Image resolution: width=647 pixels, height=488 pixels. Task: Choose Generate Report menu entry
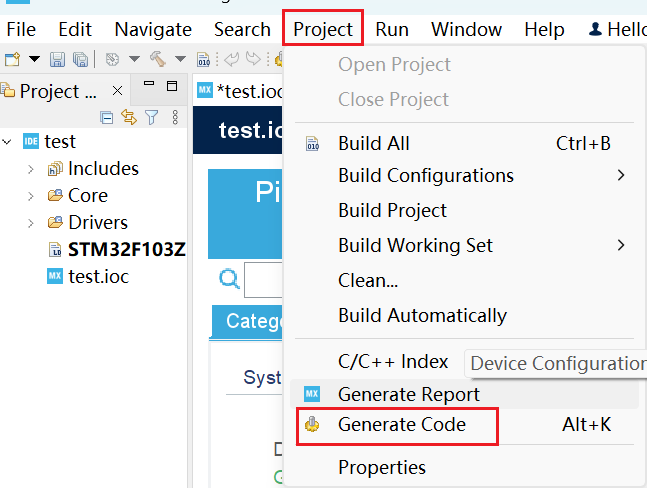pos(409,394)
